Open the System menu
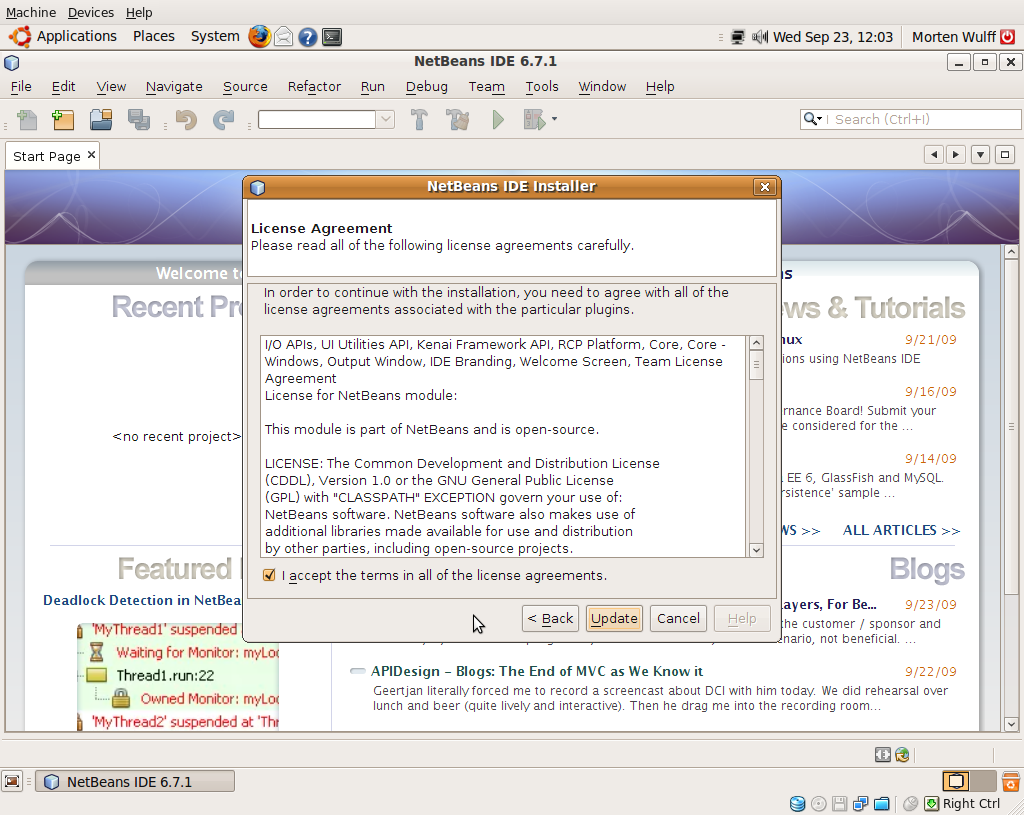This screenshot has width=1024, height=815. tap(215, 37)
